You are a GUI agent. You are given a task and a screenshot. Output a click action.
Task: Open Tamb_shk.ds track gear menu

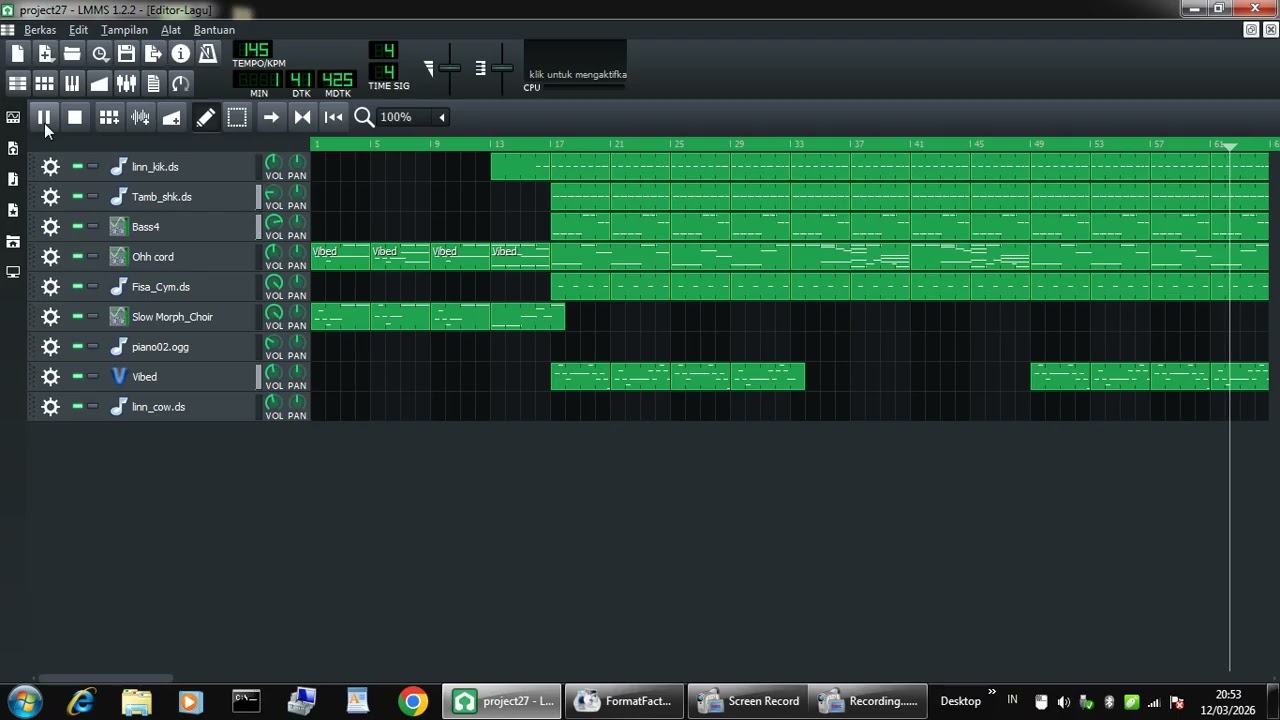click(50, 197)
